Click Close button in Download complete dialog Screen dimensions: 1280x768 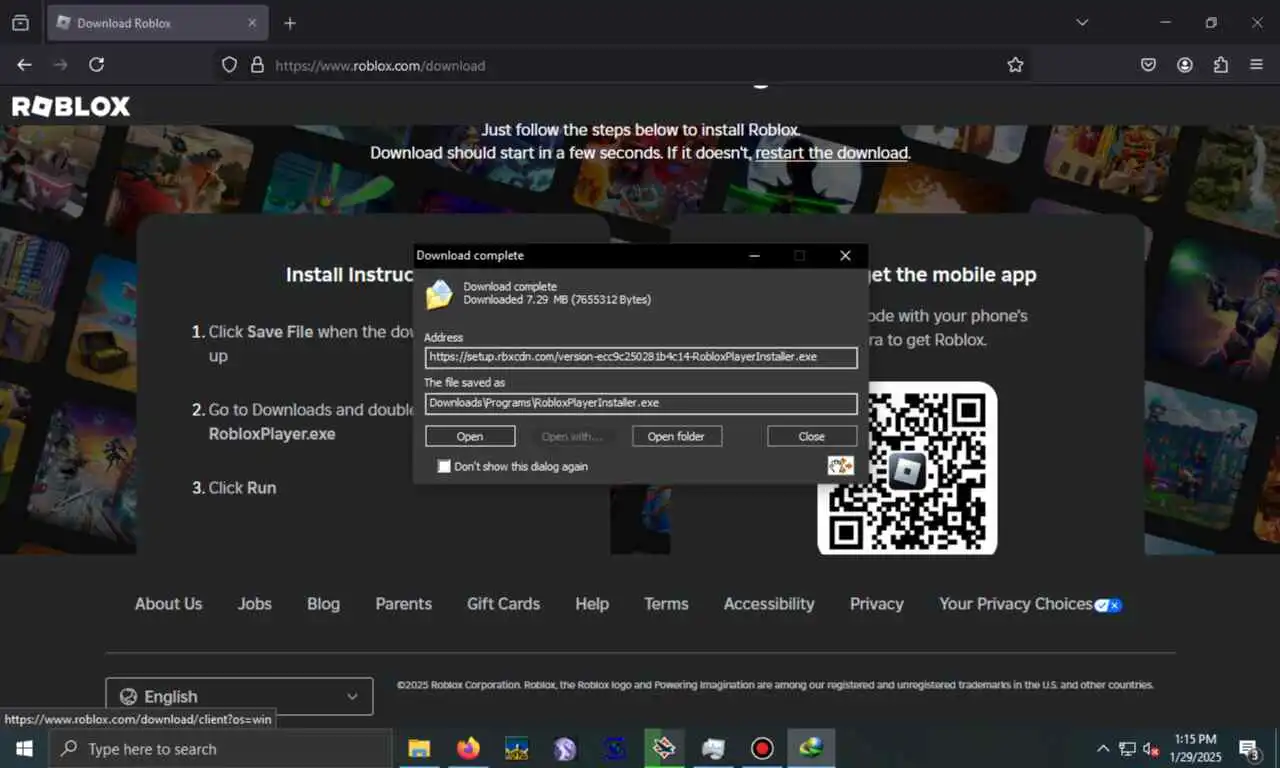812,436
